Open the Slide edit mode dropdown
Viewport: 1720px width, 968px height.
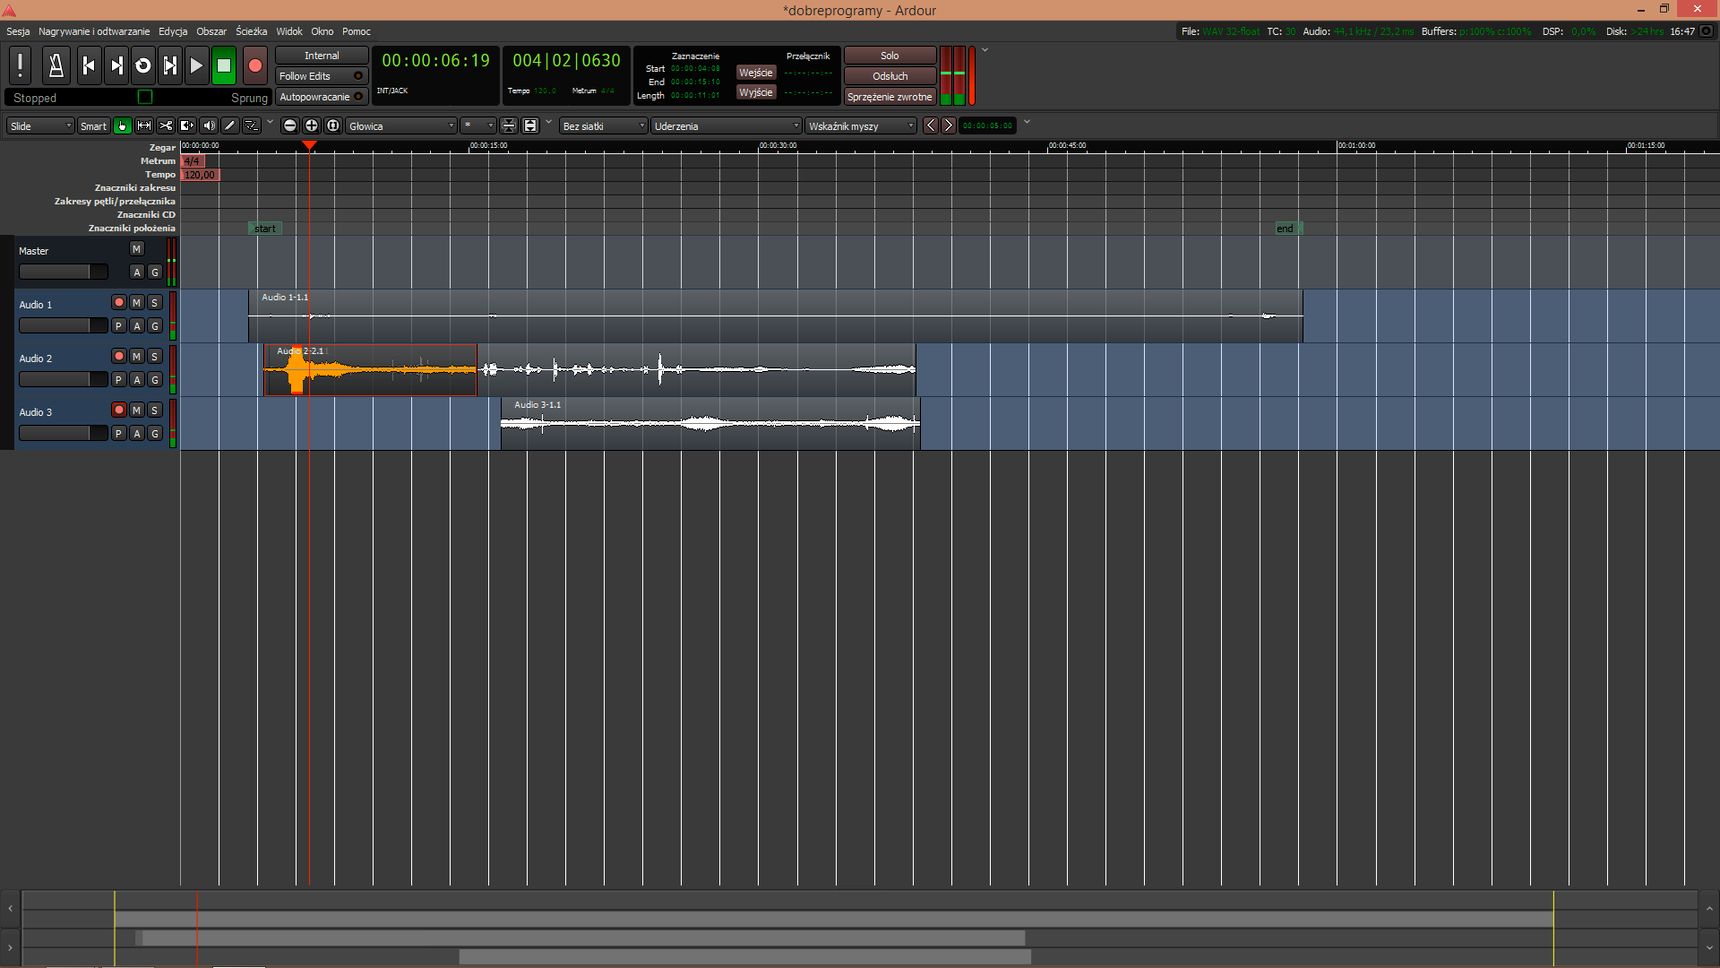tap(40, 126)
